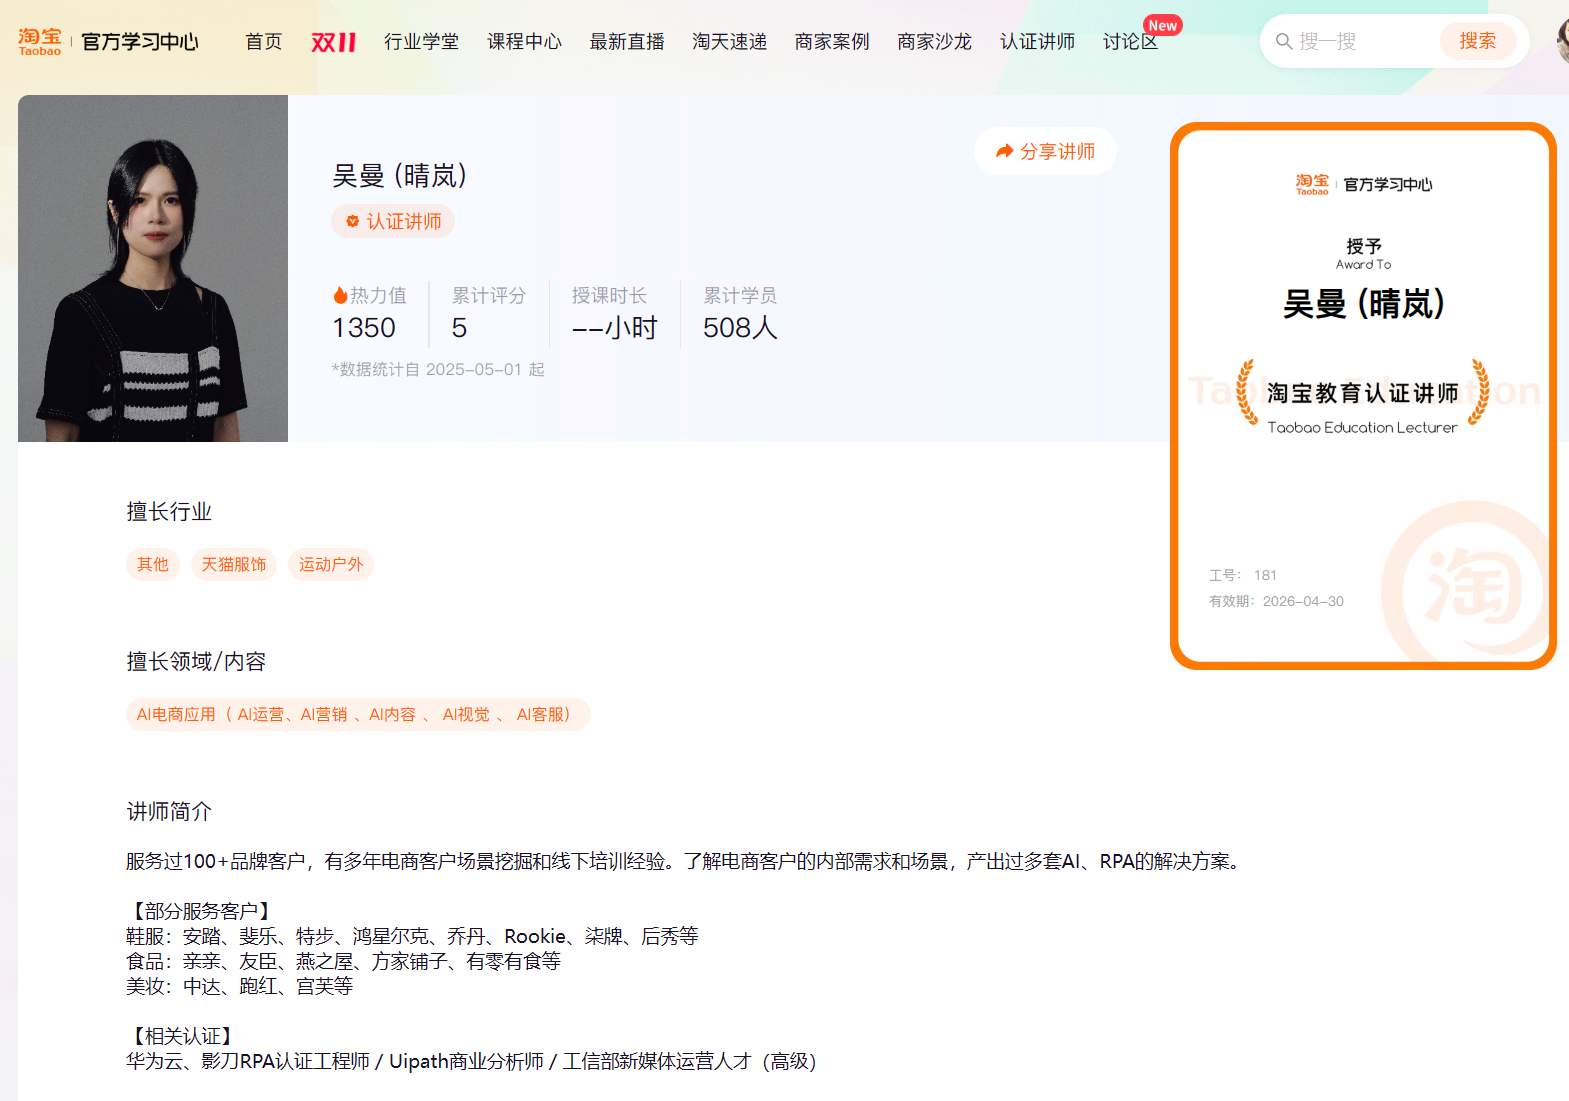Image resolution: width=1569 pixels, height=1101 pixels.
Task: Click the orange 搜索 button
Action: [1478, 41]
